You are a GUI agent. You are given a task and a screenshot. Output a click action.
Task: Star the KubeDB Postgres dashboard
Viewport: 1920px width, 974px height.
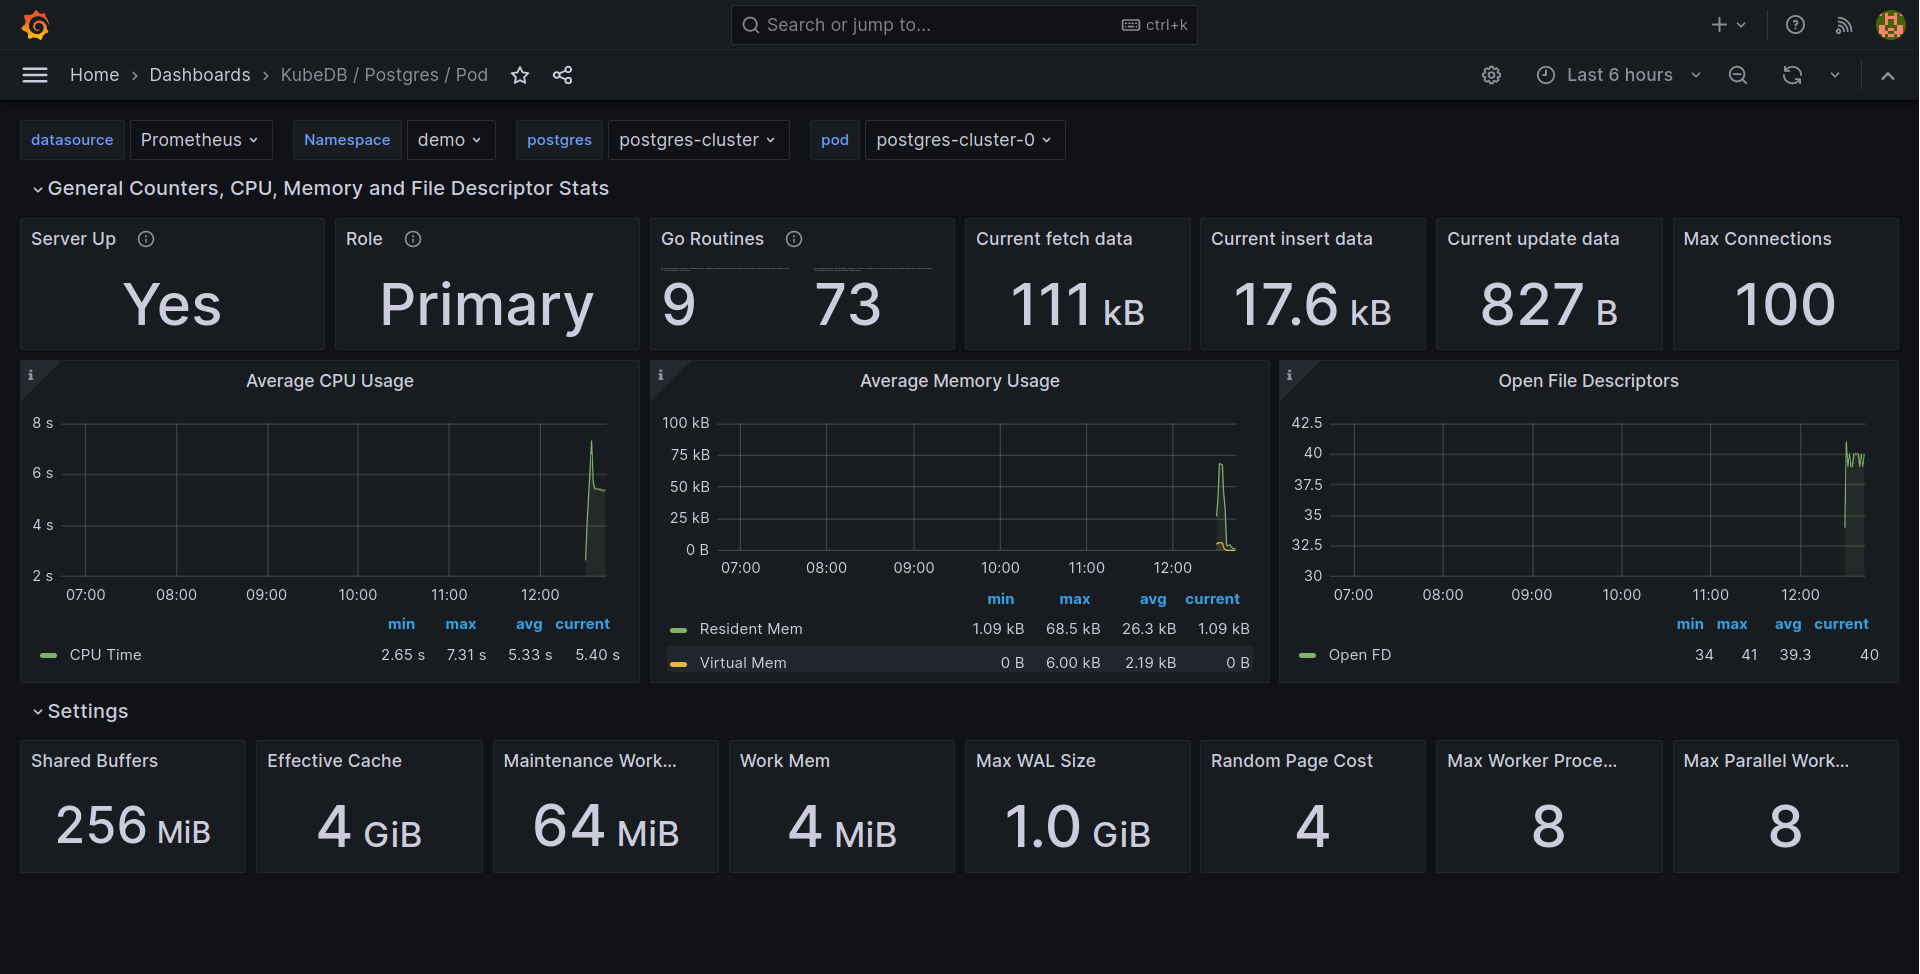click(520, 74)
